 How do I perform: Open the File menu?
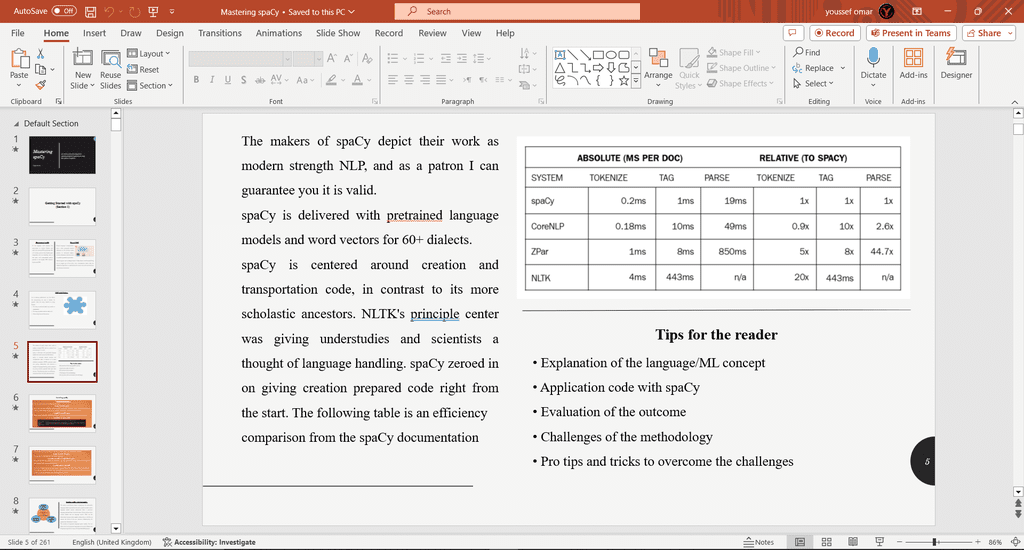tap(18, 33)
